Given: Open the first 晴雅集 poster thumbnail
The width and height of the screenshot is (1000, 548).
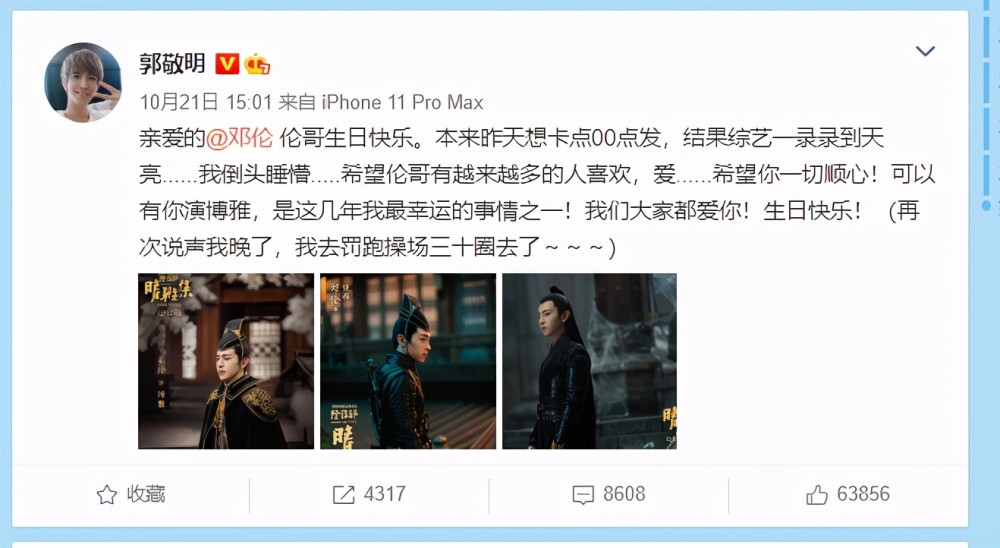Looking at the screenshot, I should coord(226,361).
